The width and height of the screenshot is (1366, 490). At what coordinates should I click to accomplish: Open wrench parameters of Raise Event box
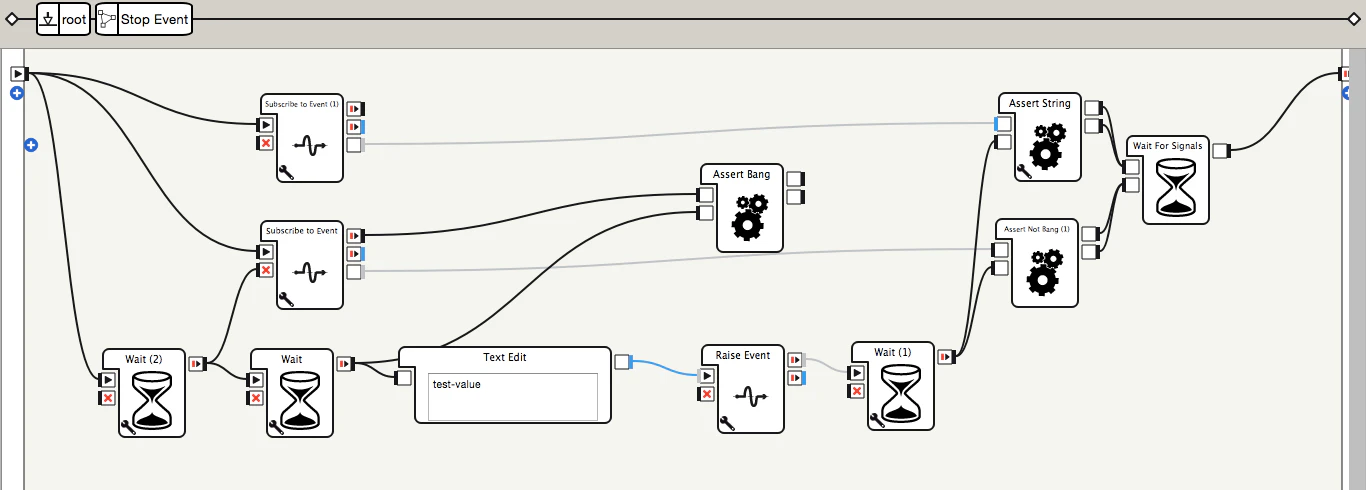727,423
